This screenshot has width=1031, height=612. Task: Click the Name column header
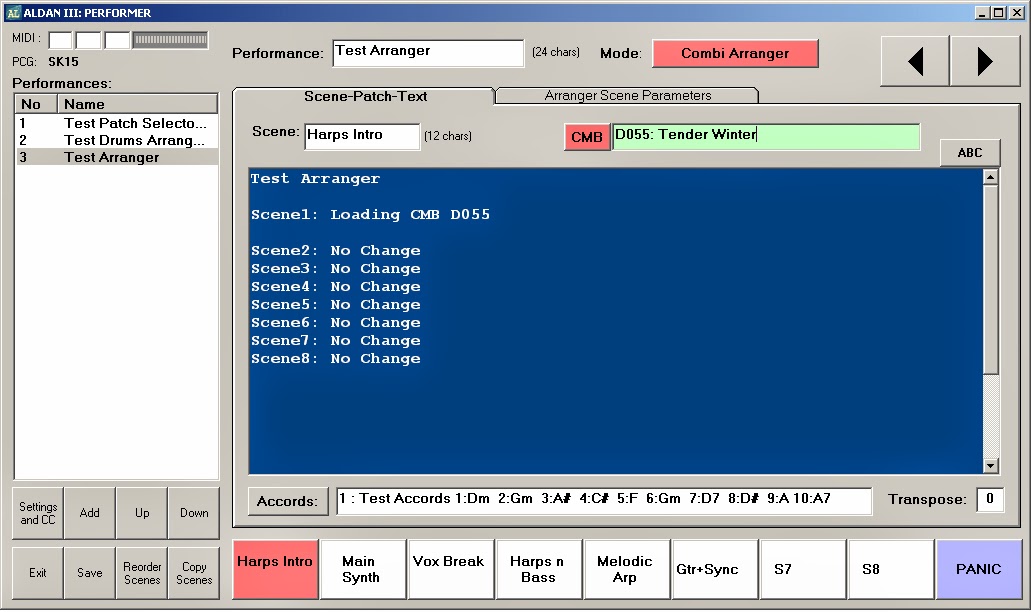coord(137,104)
